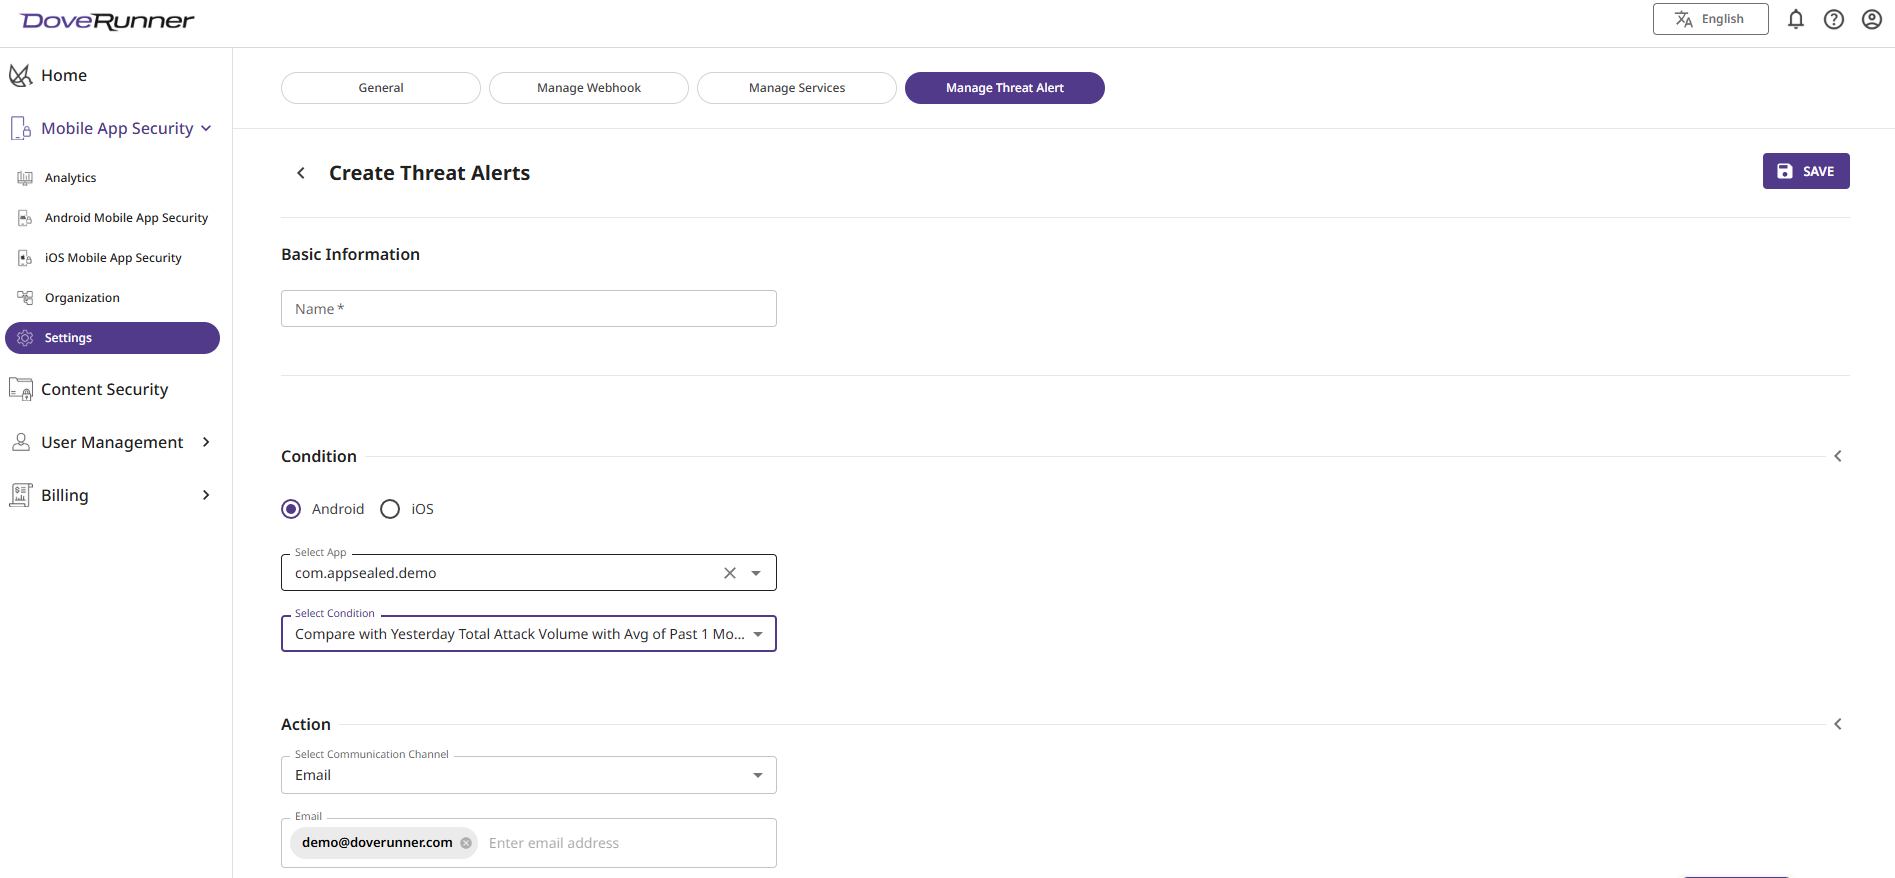The height and width of the screenshot is (878, 1895).
Task: Open the help question mark icon
Action: (x=1834, y=19)
